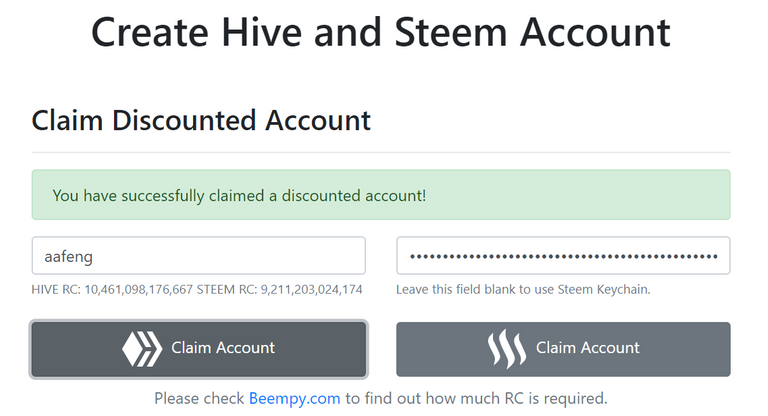The height and width of the screenshot is (416, 768).
Task: Click the Create Hive and Steem Account title
Action: pos(381,33)
